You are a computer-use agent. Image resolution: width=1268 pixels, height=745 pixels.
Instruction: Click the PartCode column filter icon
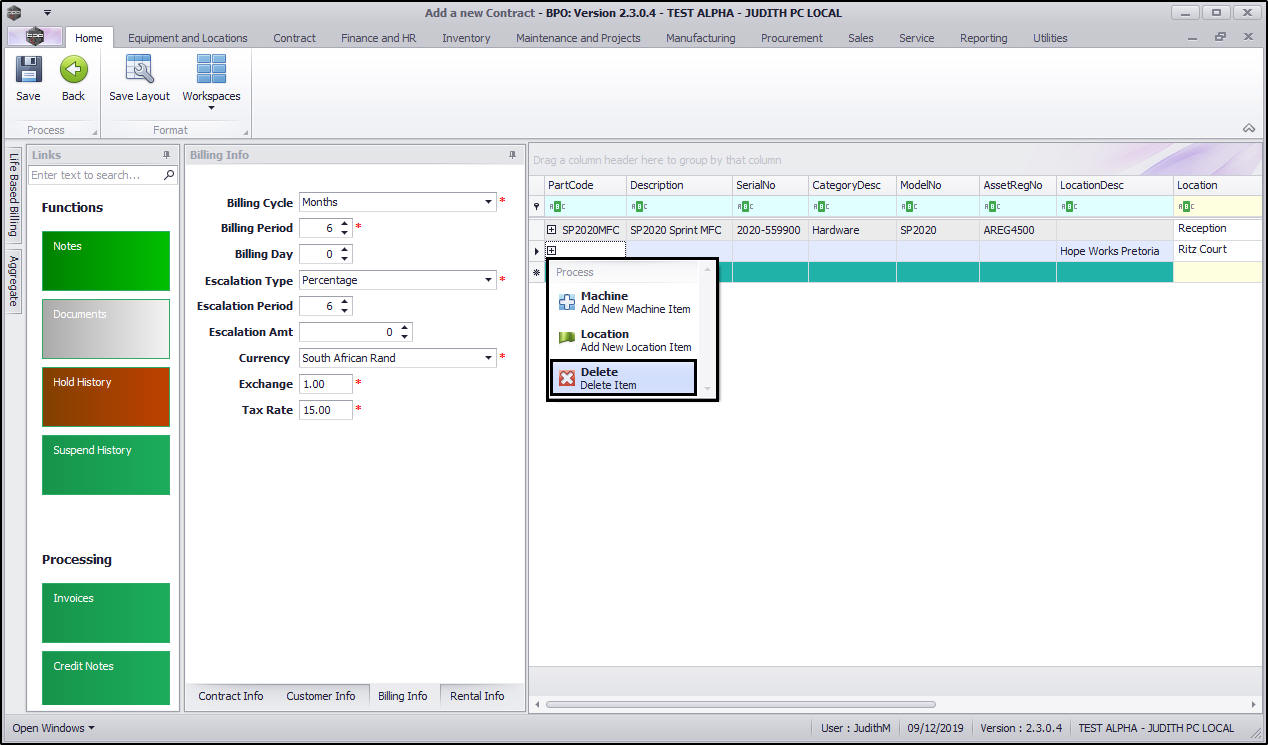pyautogui.click(x=558, y=207)
